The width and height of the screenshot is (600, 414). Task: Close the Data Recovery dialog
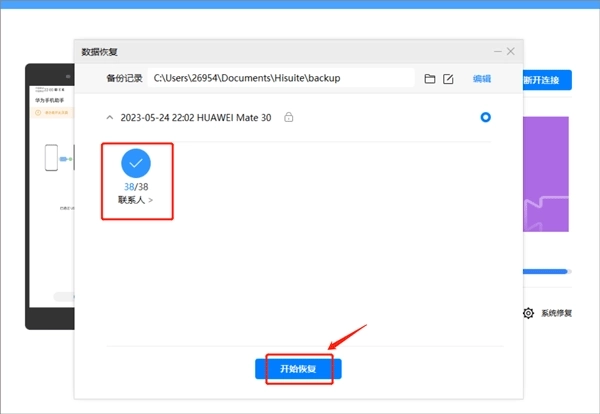click(x=511, y=51)
